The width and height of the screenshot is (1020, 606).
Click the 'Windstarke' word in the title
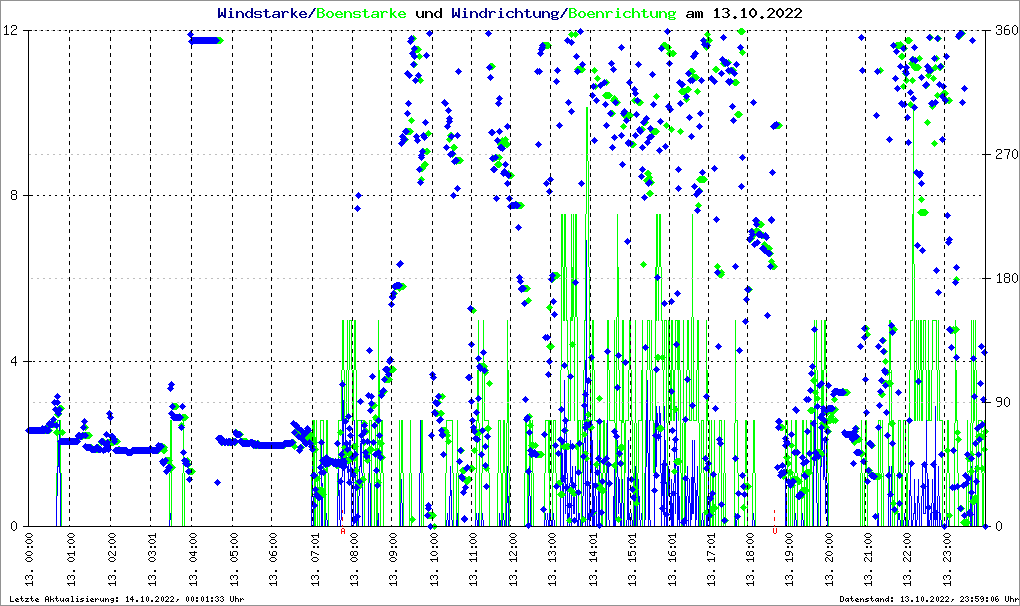point(262,13)
